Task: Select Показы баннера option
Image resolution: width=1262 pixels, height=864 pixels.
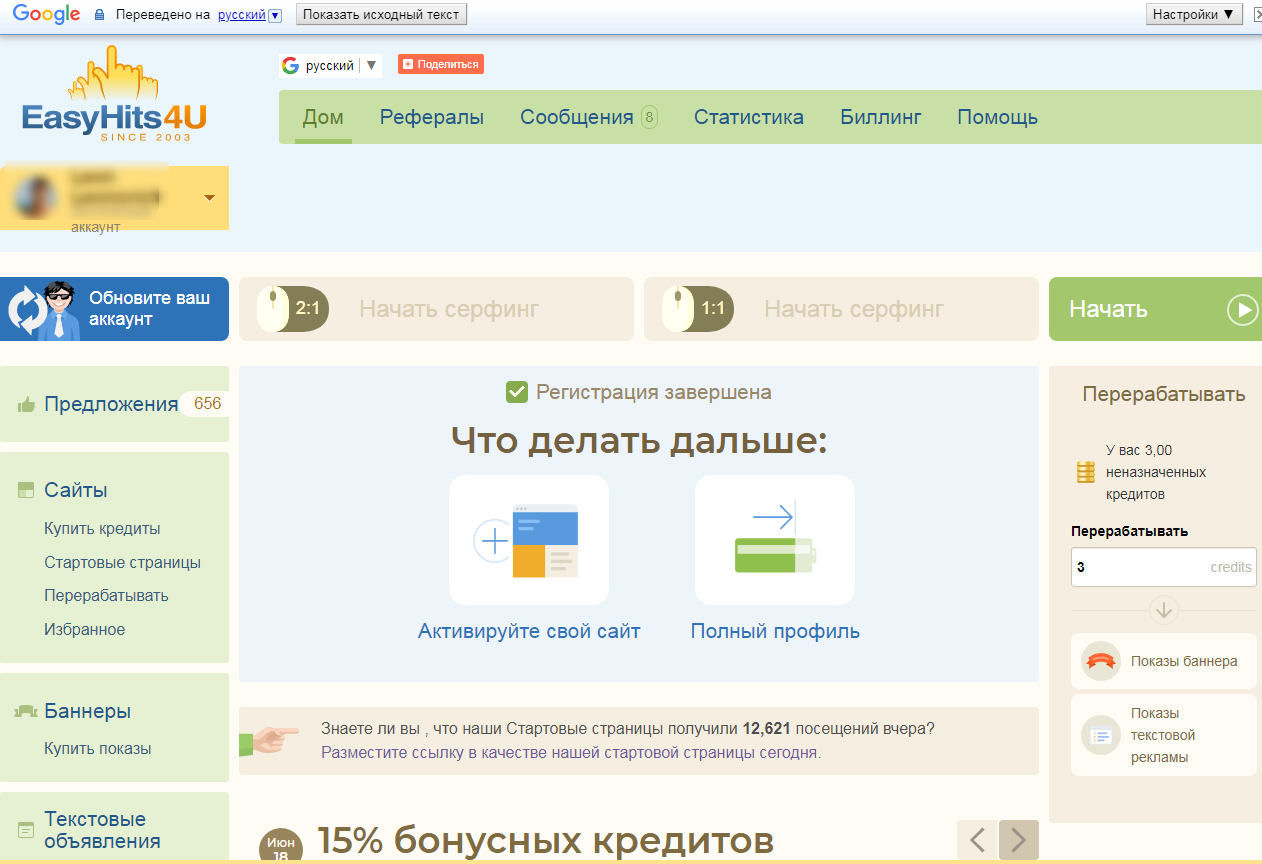Action: 1163,661
